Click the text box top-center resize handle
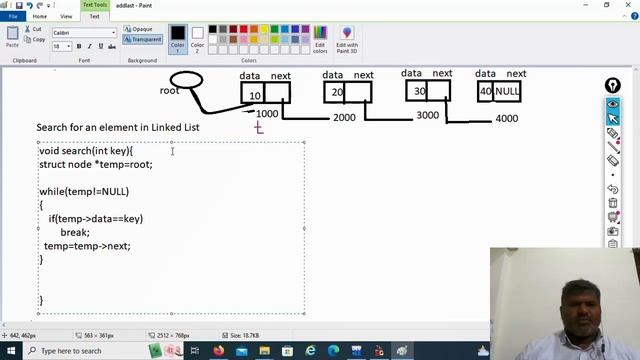This screenshot has width=640, height=360. (171, 142)
